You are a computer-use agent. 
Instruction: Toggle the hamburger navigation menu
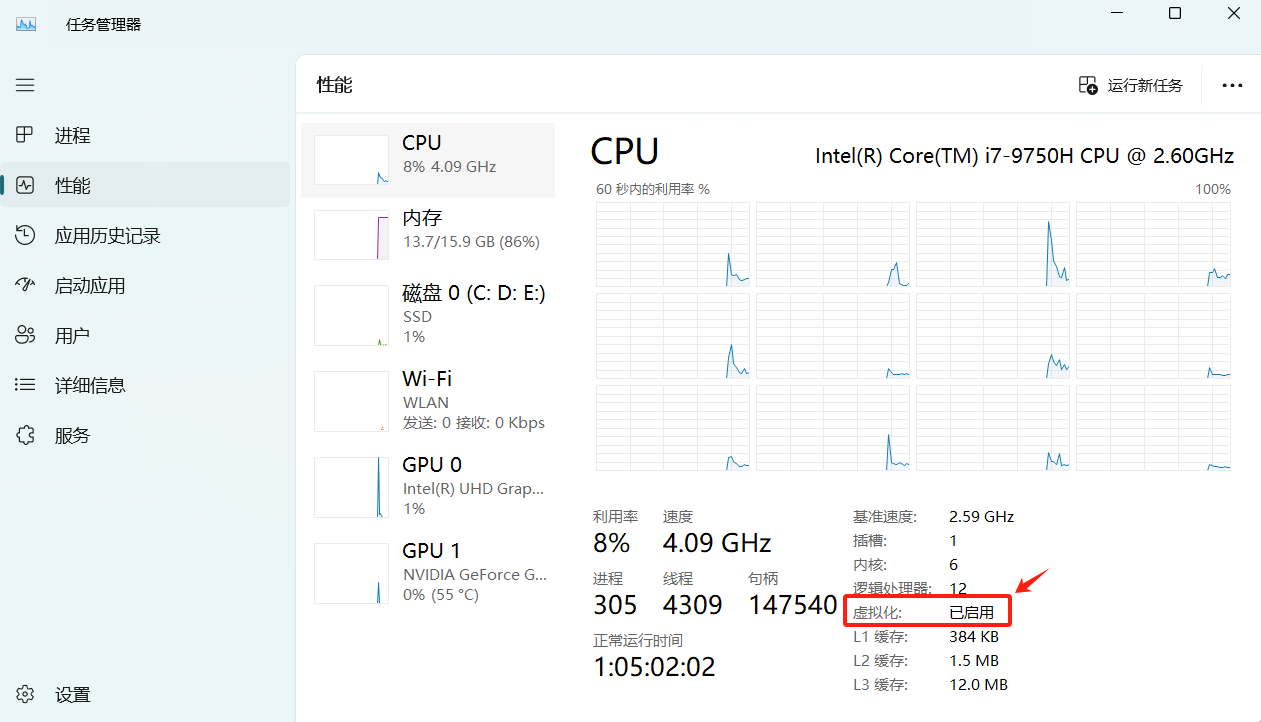25,85
